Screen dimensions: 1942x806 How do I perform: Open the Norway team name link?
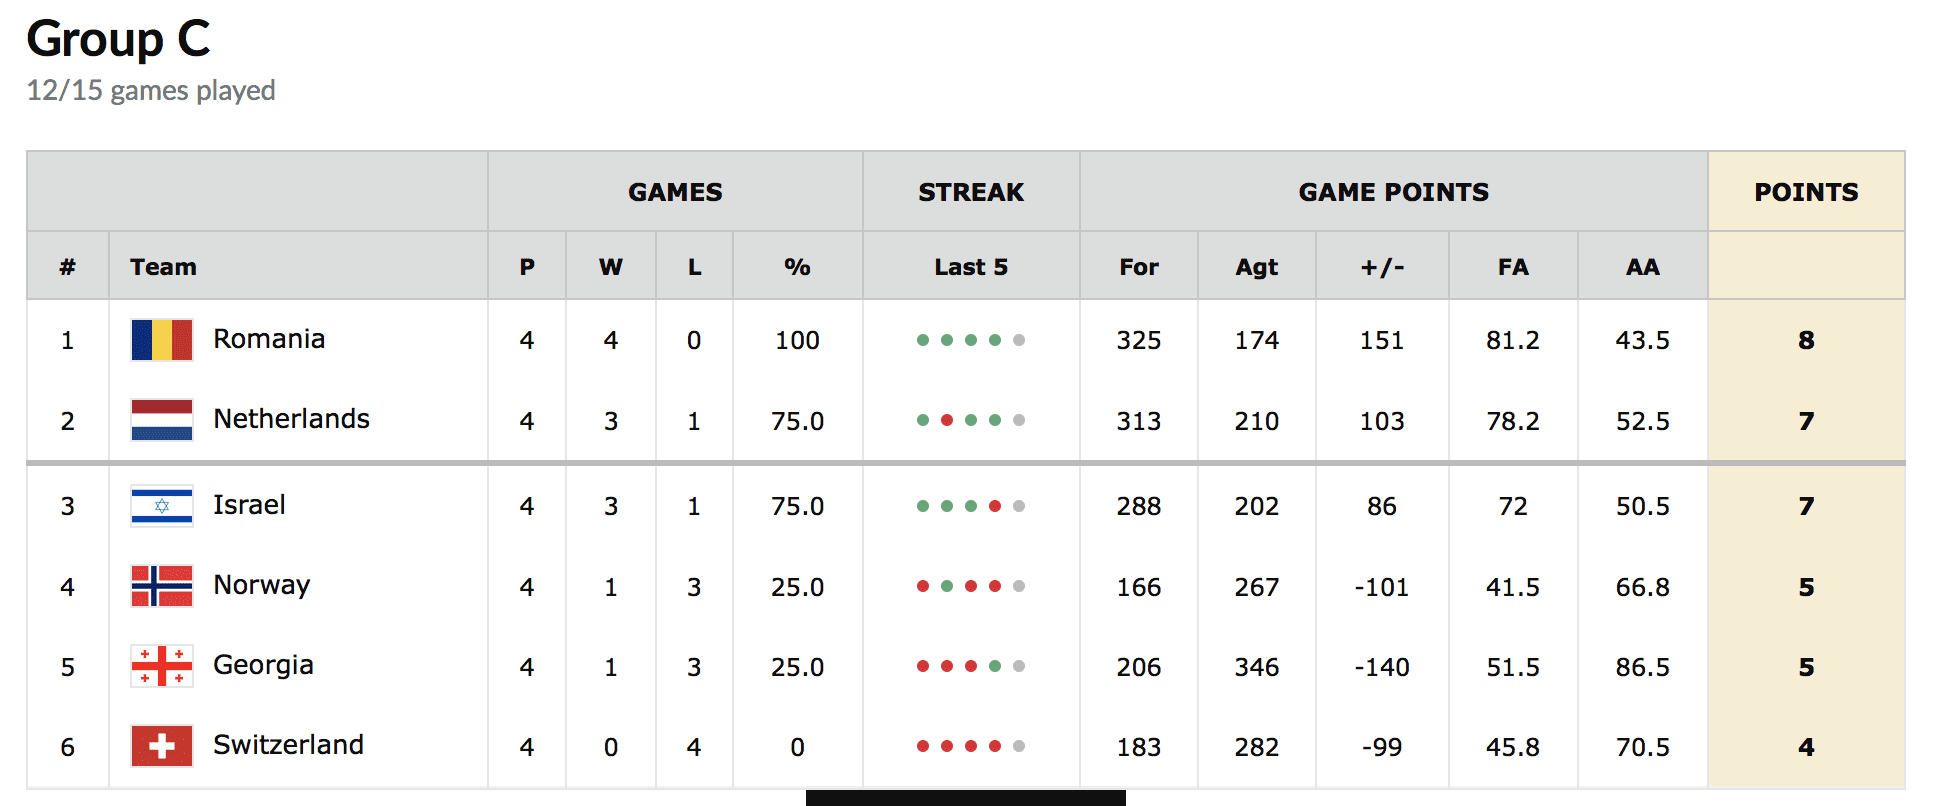262,585
